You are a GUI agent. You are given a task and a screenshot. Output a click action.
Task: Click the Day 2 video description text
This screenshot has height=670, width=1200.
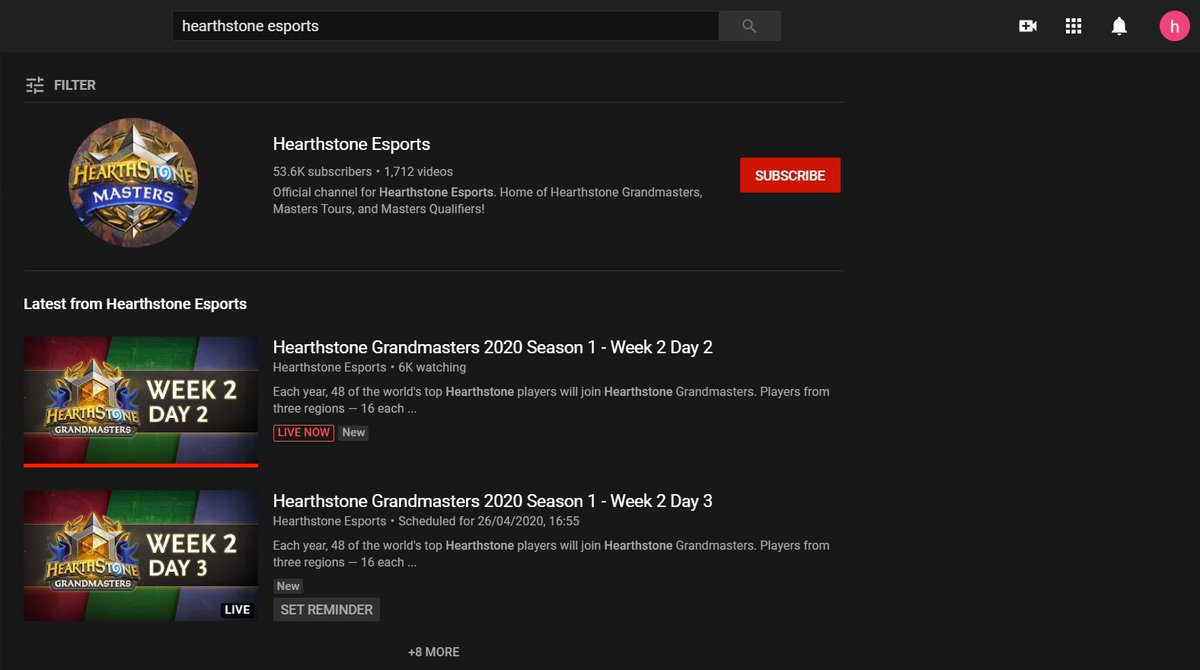coord(551,400)
